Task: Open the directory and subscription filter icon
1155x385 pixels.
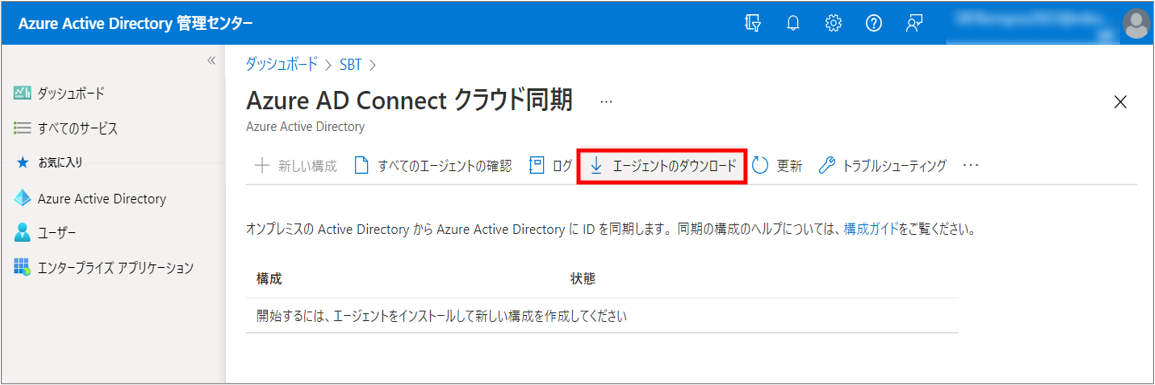Action: (752, 24)
